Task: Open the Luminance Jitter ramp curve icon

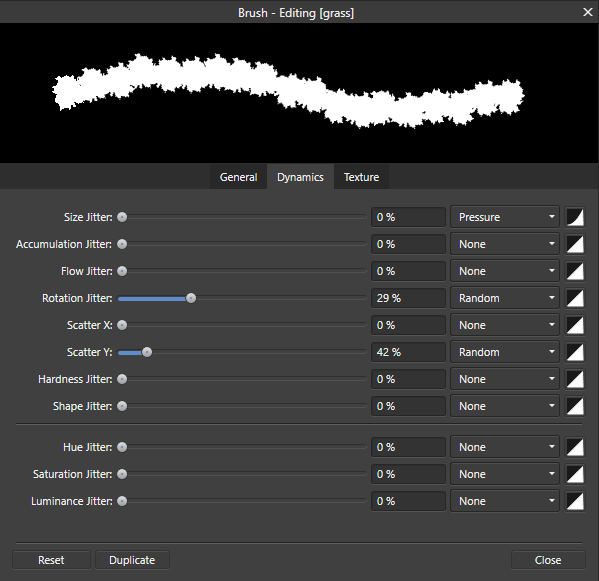Action: click(x=575, y=502)
